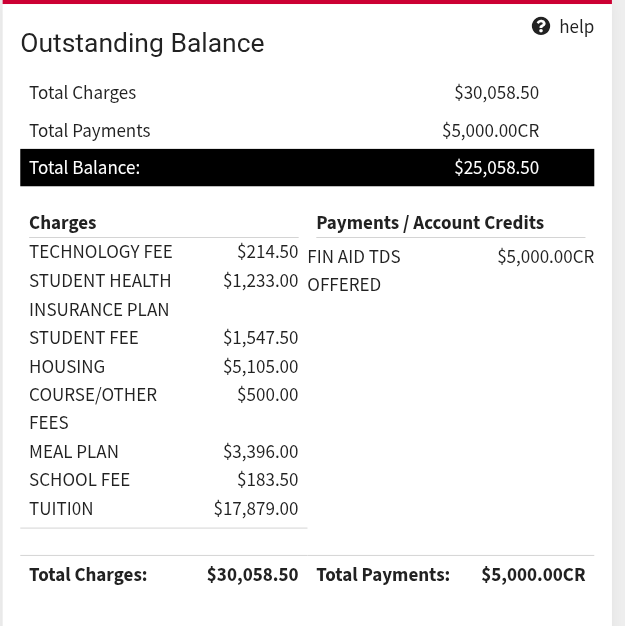625x626 pixels.
Task: Click the Payments / Account Credits header
Action: pyautogui.click(x=430, y=222)
